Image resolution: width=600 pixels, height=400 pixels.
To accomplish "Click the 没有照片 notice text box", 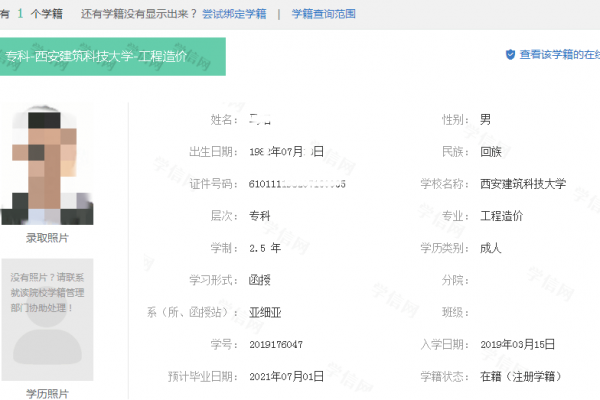I will click(x=48, y=290).
